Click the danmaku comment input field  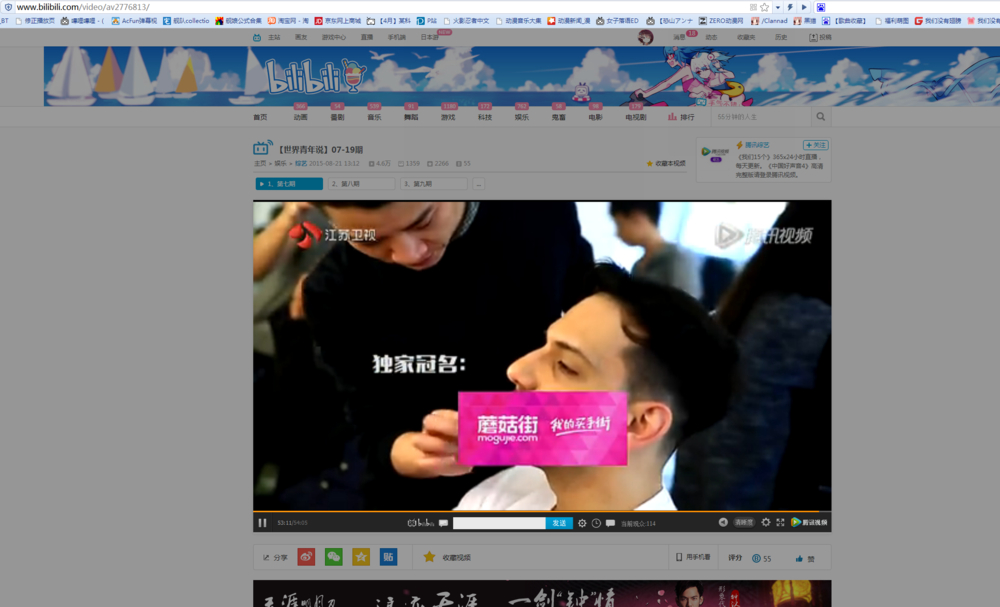pos(499,523)
